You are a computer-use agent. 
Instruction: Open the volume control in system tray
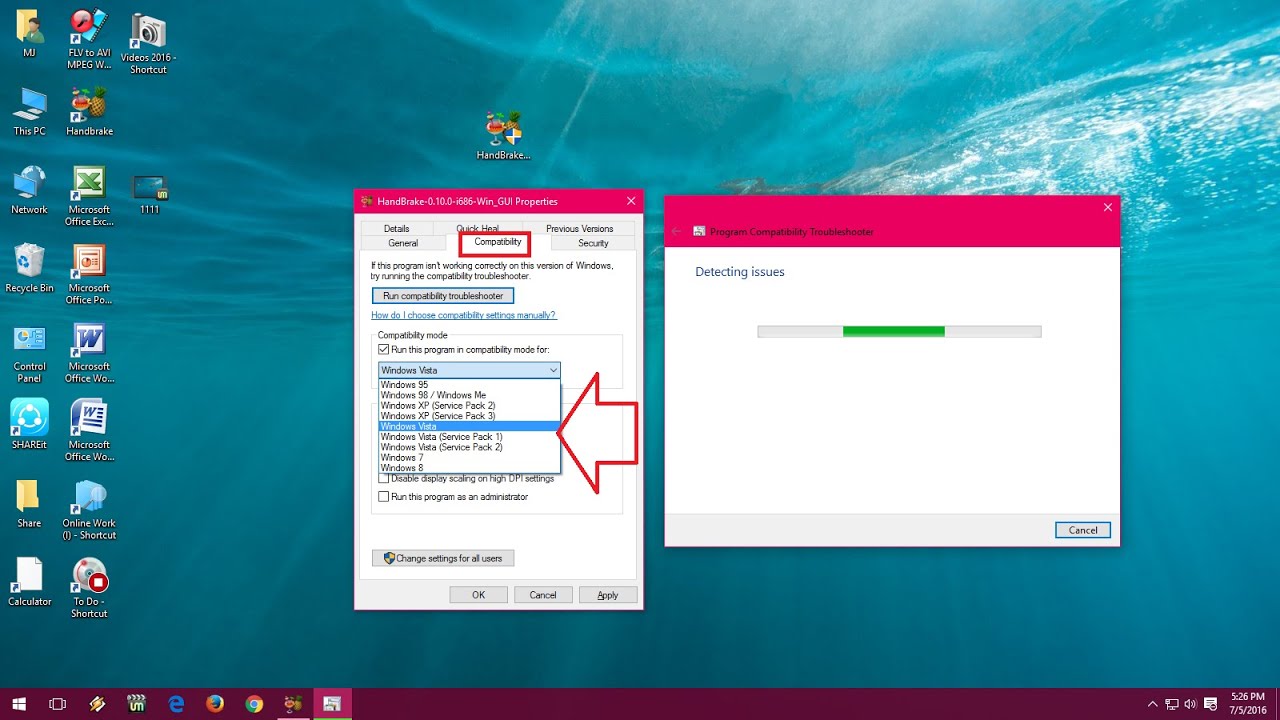pyautogui.click(x=1190, y=704)
